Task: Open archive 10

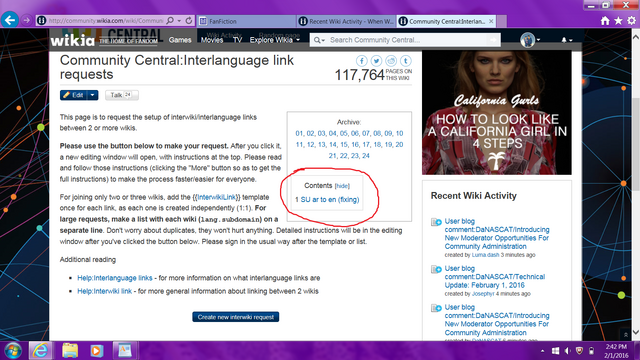Action: click(x=399, y=133)
